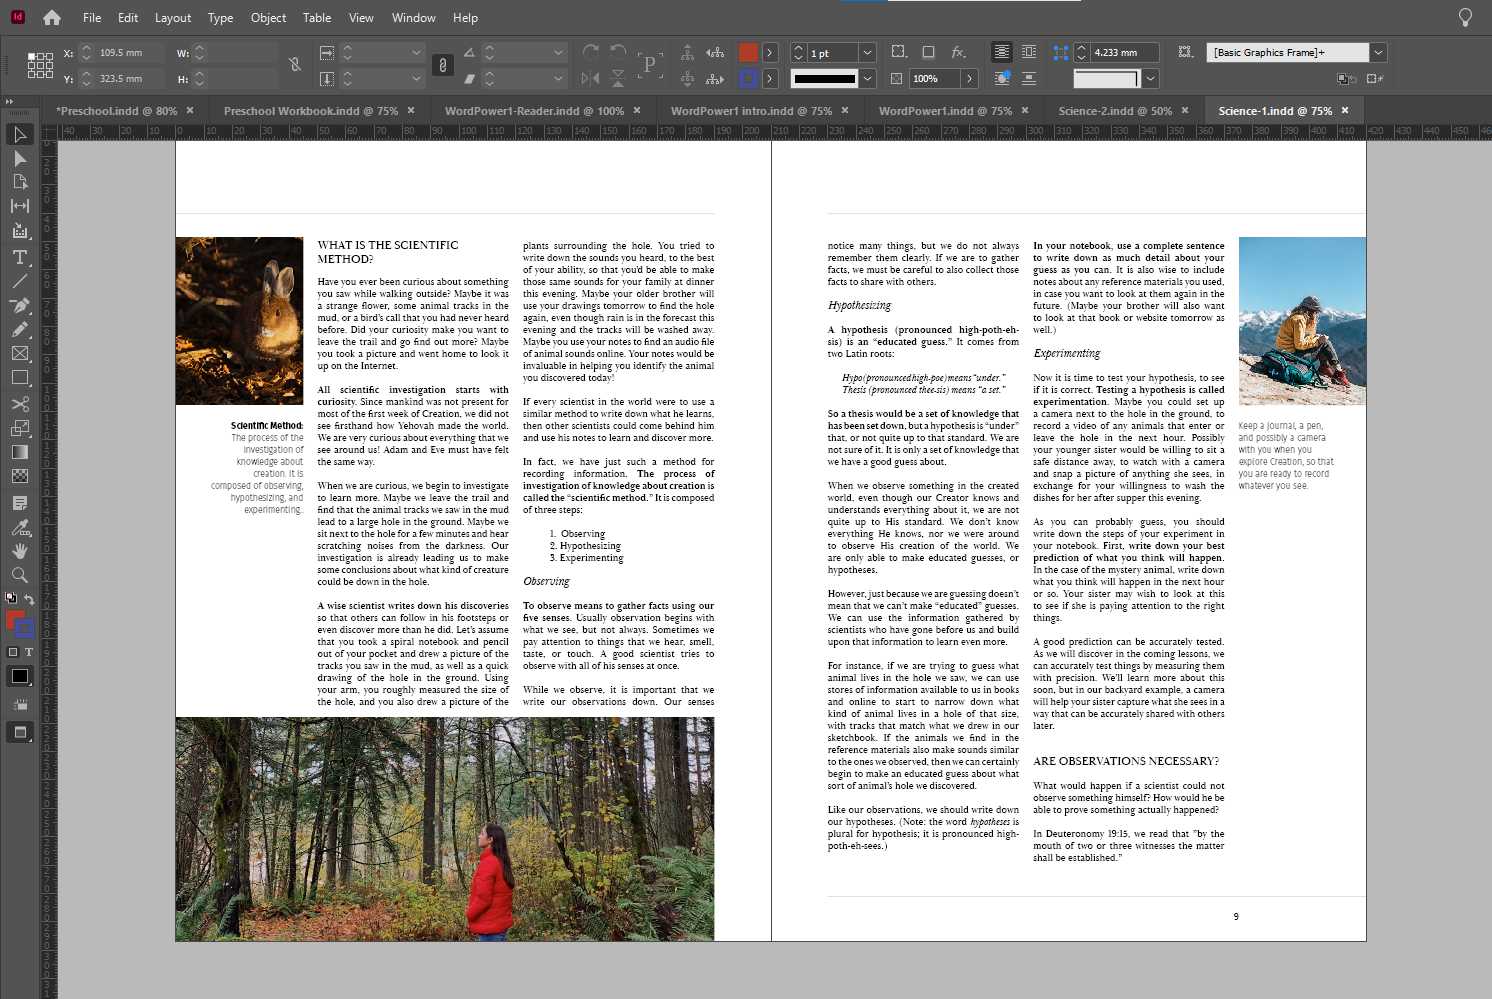Toggle formatting affects container button
The height and width of the screenshot is (999, 1492).
point(13,652)
